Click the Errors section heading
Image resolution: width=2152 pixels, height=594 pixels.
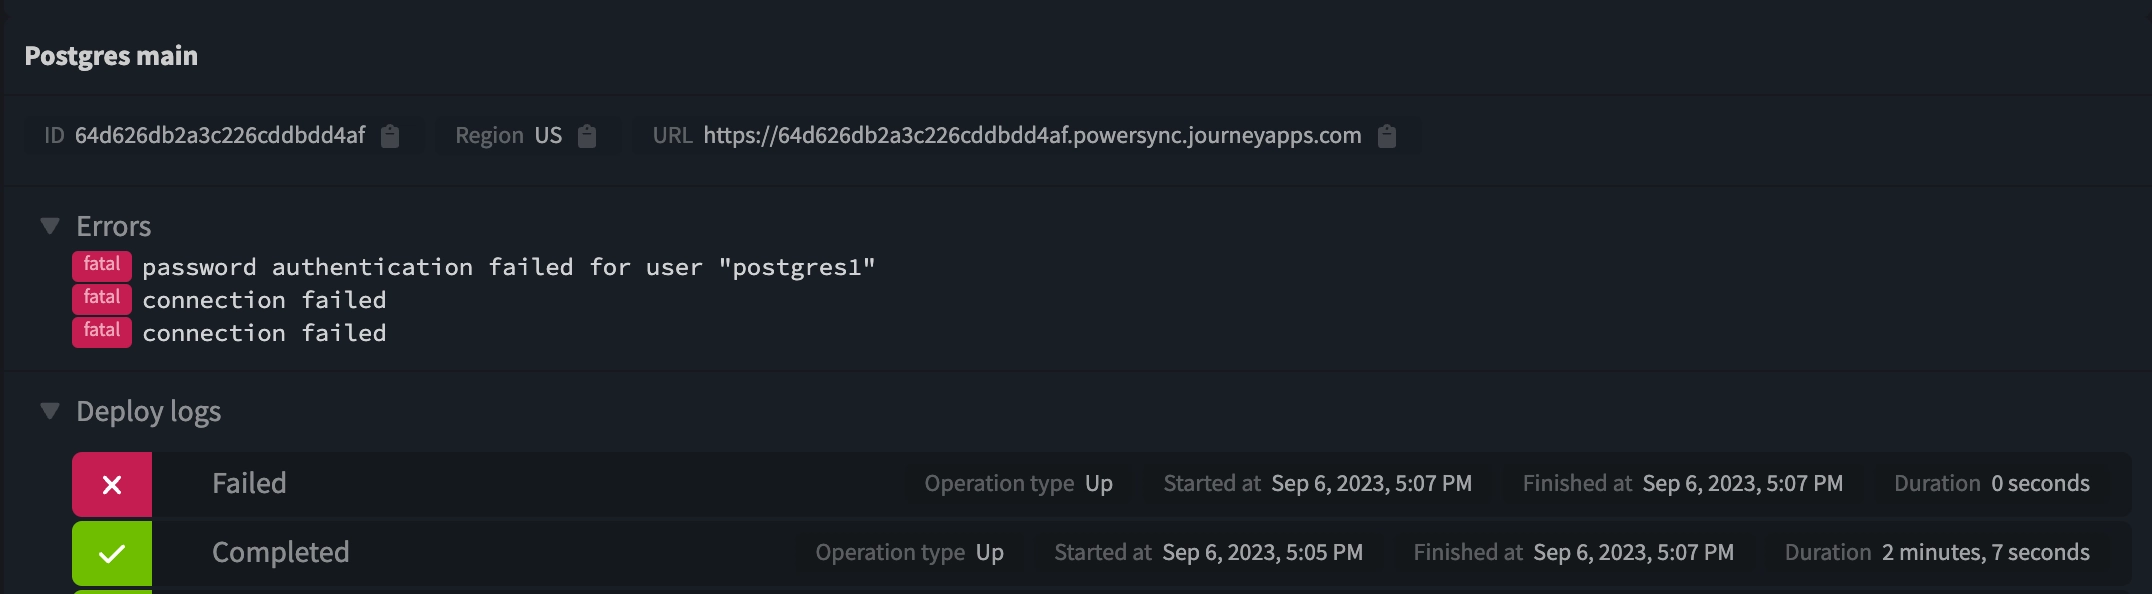(x=114, y=226)
